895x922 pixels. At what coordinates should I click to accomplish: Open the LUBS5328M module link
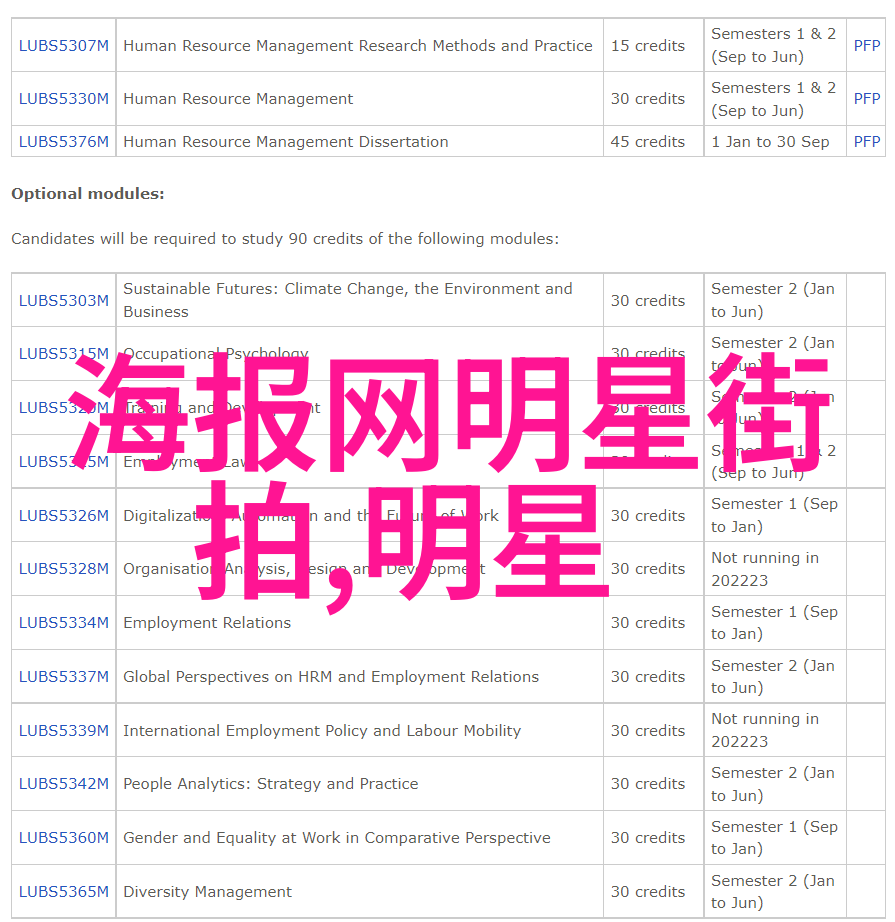(64, 569)
